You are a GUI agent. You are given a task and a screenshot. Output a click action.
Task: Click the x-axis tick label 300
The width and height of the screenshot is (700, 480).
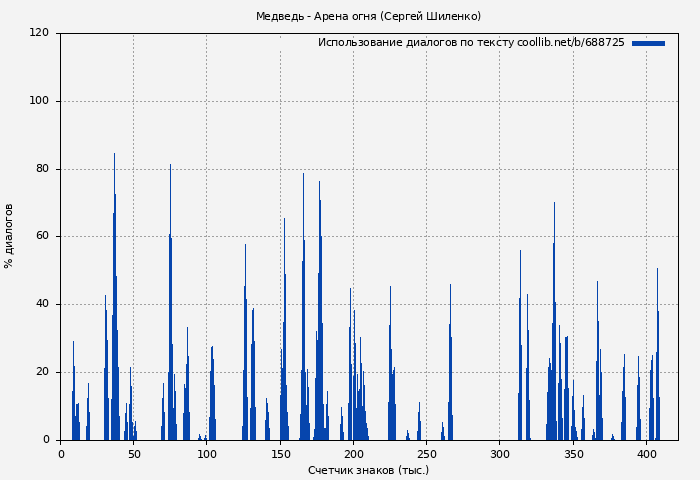500,454
